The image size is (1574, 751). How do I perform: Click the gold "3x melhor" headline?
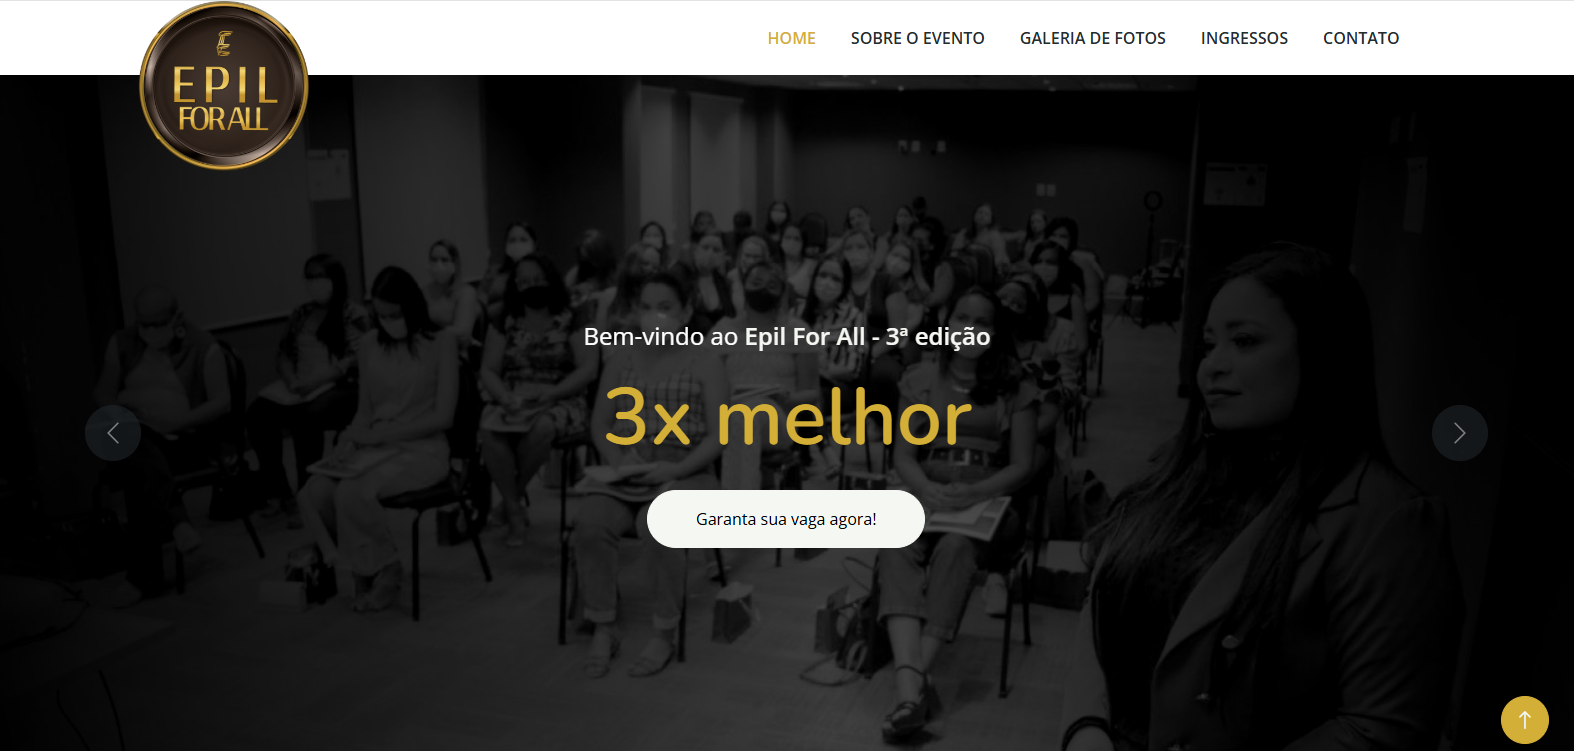coord(788,418)
